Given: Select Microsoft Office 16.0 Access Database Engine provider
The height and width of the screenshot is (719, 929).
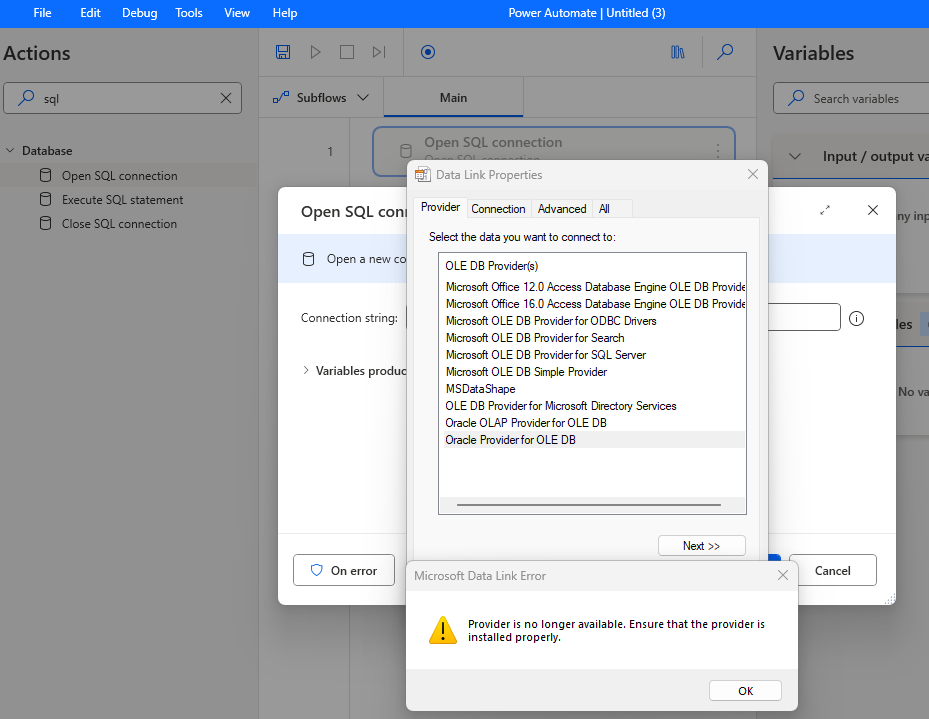Looking at the screenshot, I should [x=594, y=304].
